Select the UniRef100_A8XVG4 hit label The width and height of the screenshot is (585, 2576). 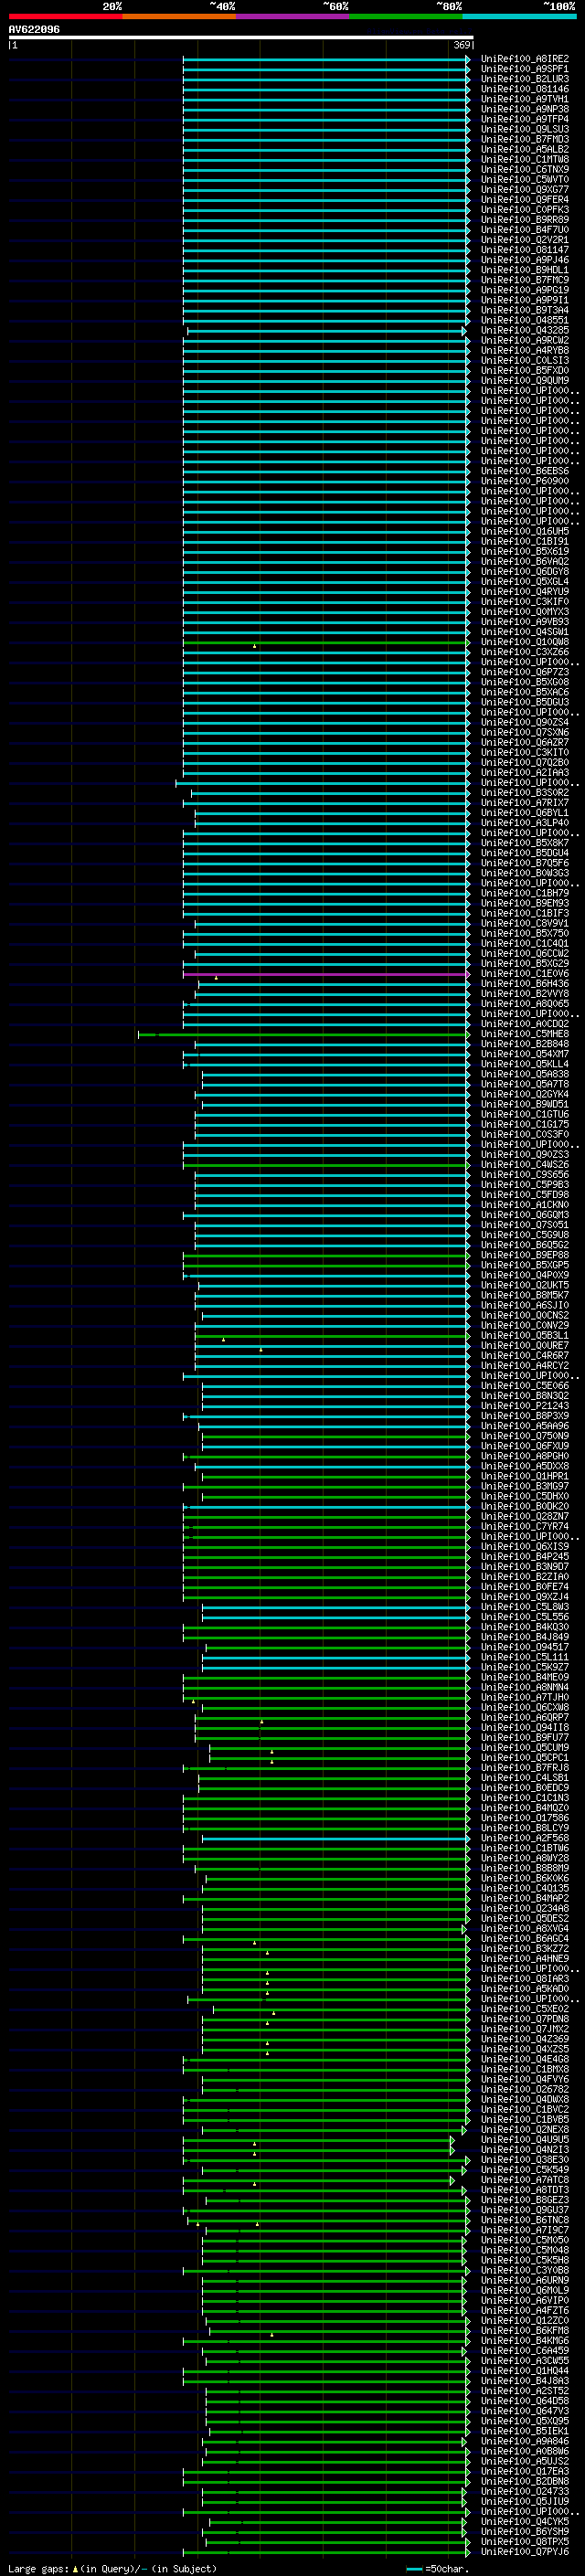[x=525, y=1929]
